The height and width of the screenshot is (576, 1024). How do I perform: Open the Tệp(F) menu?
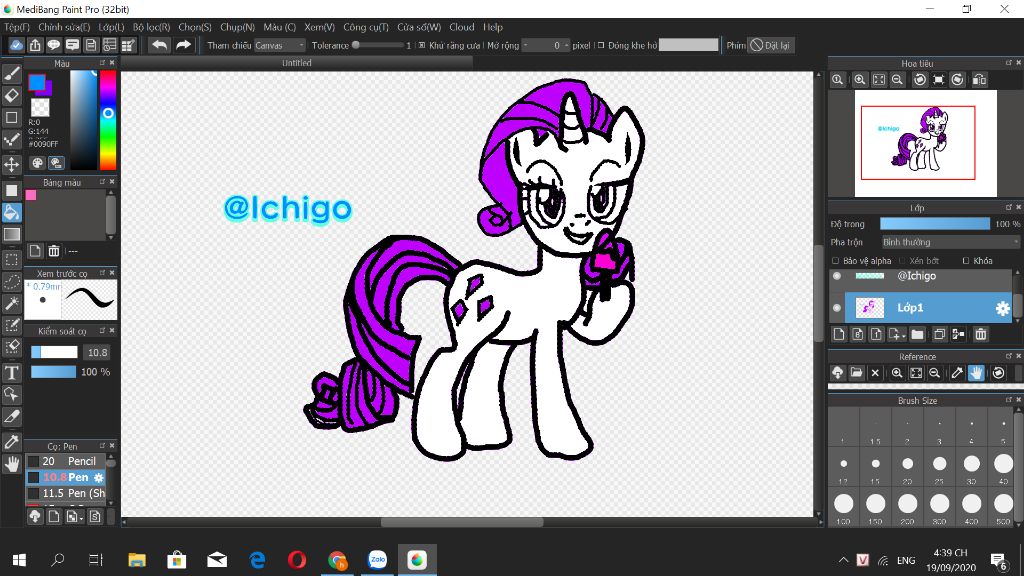(x=17, y=27)
